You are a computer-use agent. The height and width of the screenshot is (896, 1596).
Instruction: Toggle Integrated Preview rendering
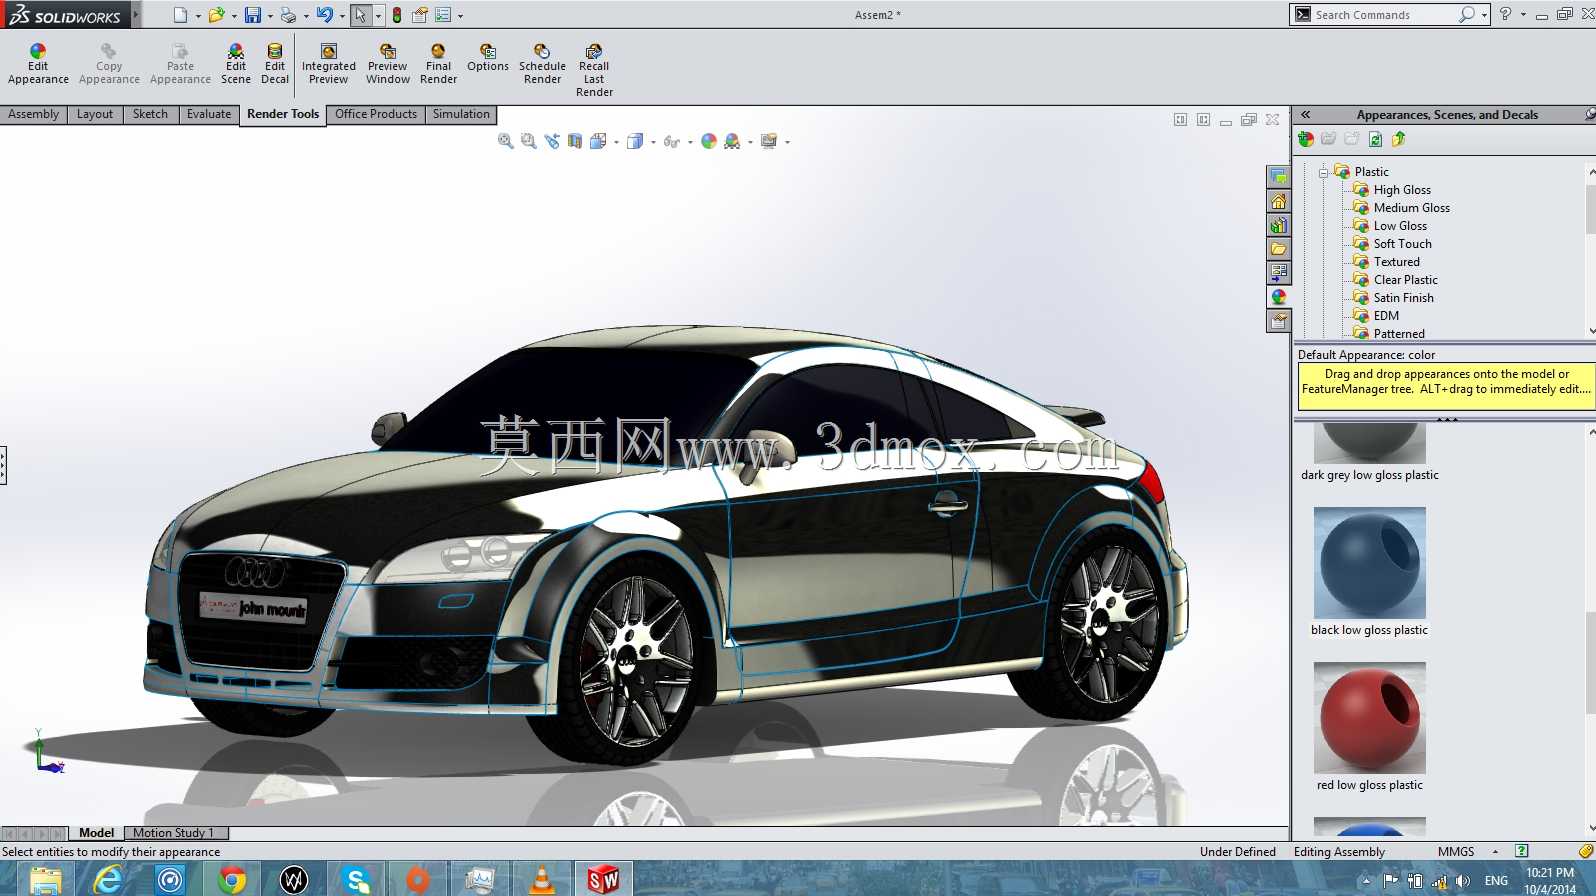329,64
